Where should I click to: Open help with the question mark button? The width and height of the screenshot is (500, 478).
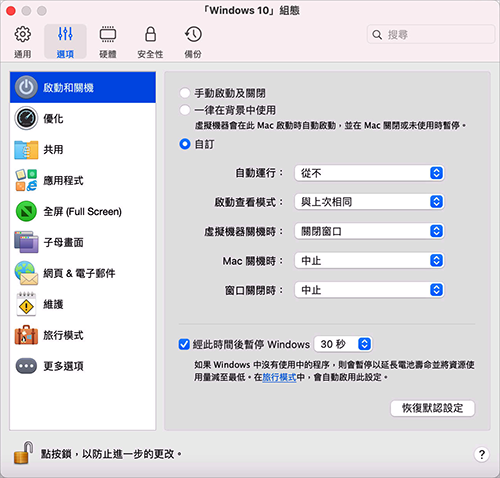coord(481,454)
